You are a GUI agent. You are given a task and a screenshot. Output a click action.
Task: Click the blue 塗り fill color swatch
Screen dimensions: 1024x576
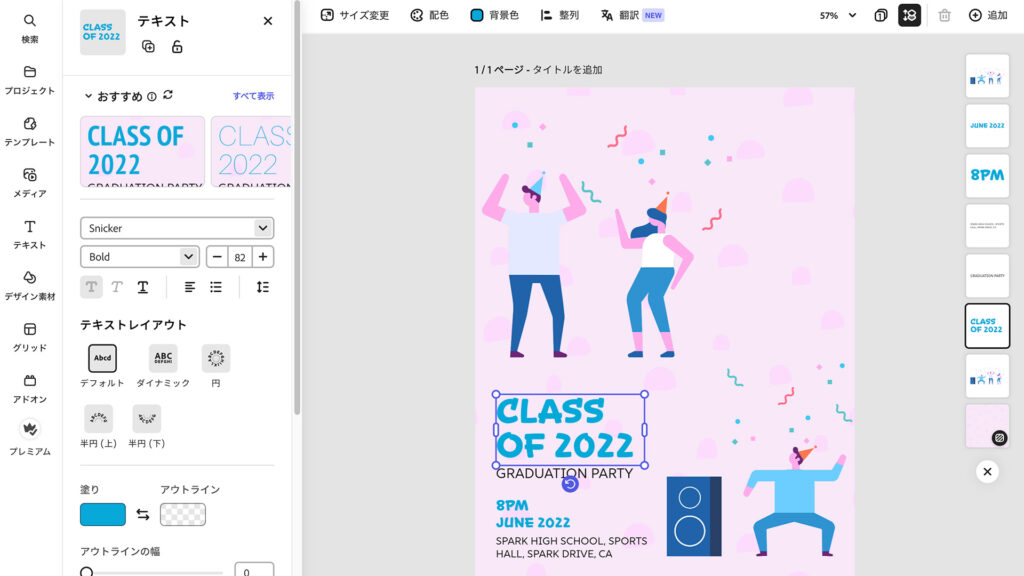[103, 515]
